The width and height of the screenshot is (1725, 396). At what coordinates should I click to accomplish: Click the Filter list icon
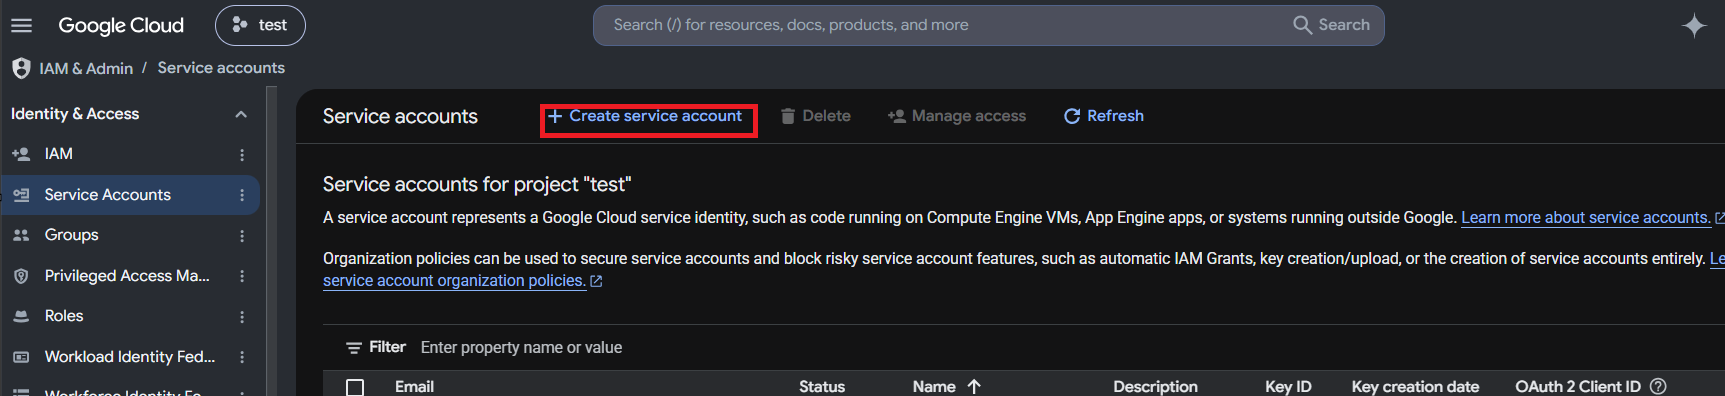coord(354,348)
